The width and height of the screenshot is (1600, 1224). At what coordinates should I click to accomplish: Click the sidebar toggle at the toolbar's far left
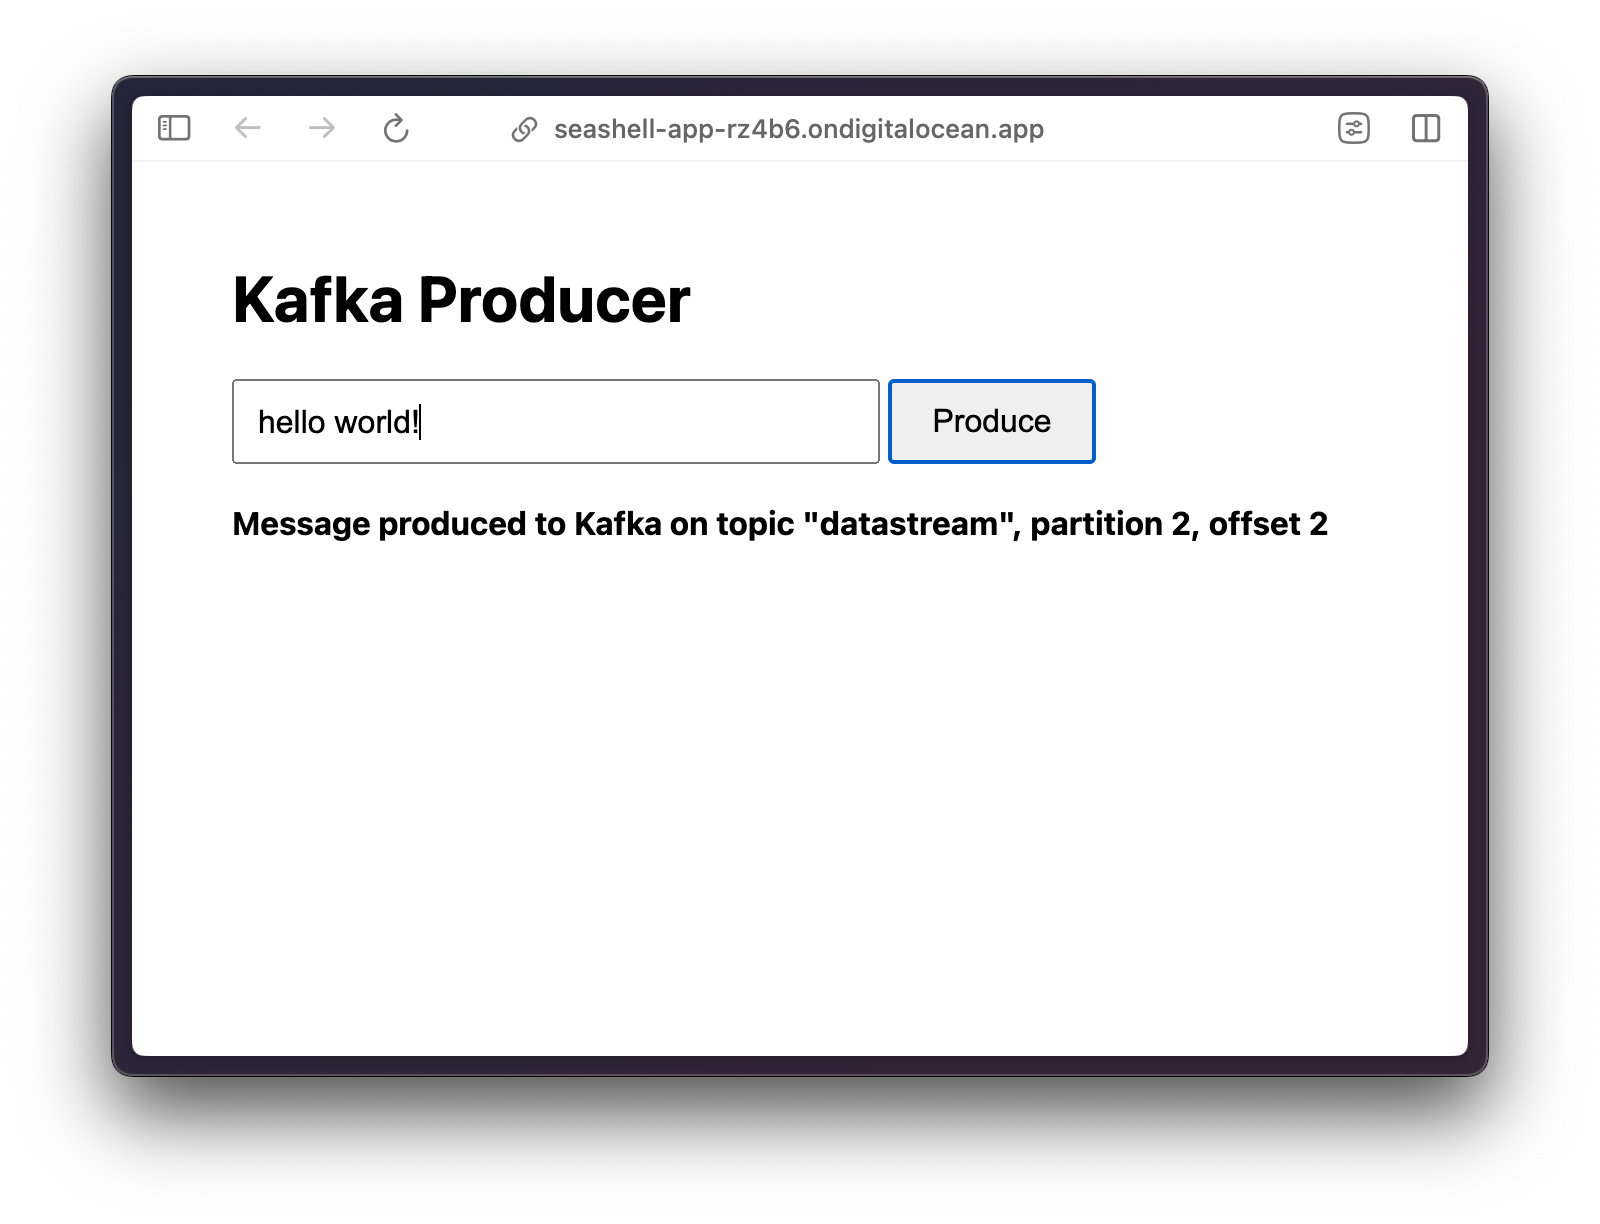tap(172, 128)
